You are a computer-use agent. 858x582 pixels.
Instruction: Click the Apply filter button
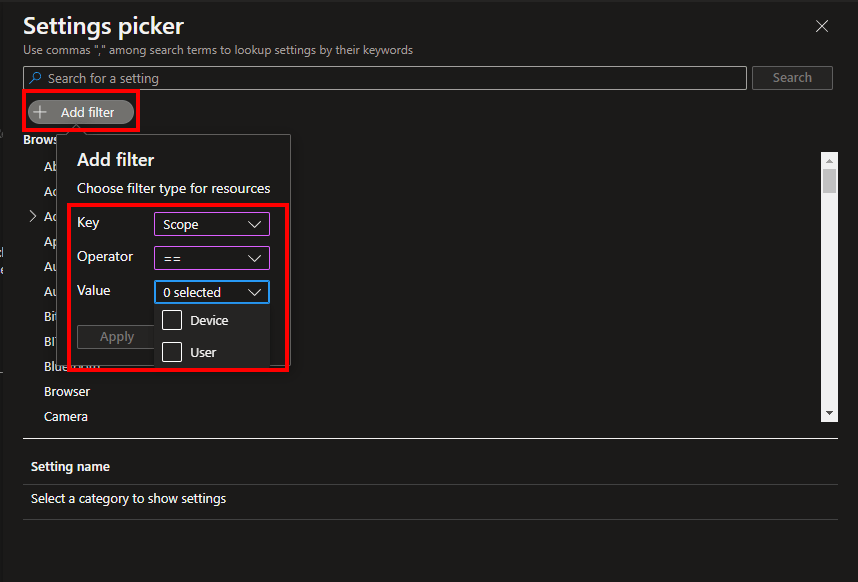(x=116, y=337)
